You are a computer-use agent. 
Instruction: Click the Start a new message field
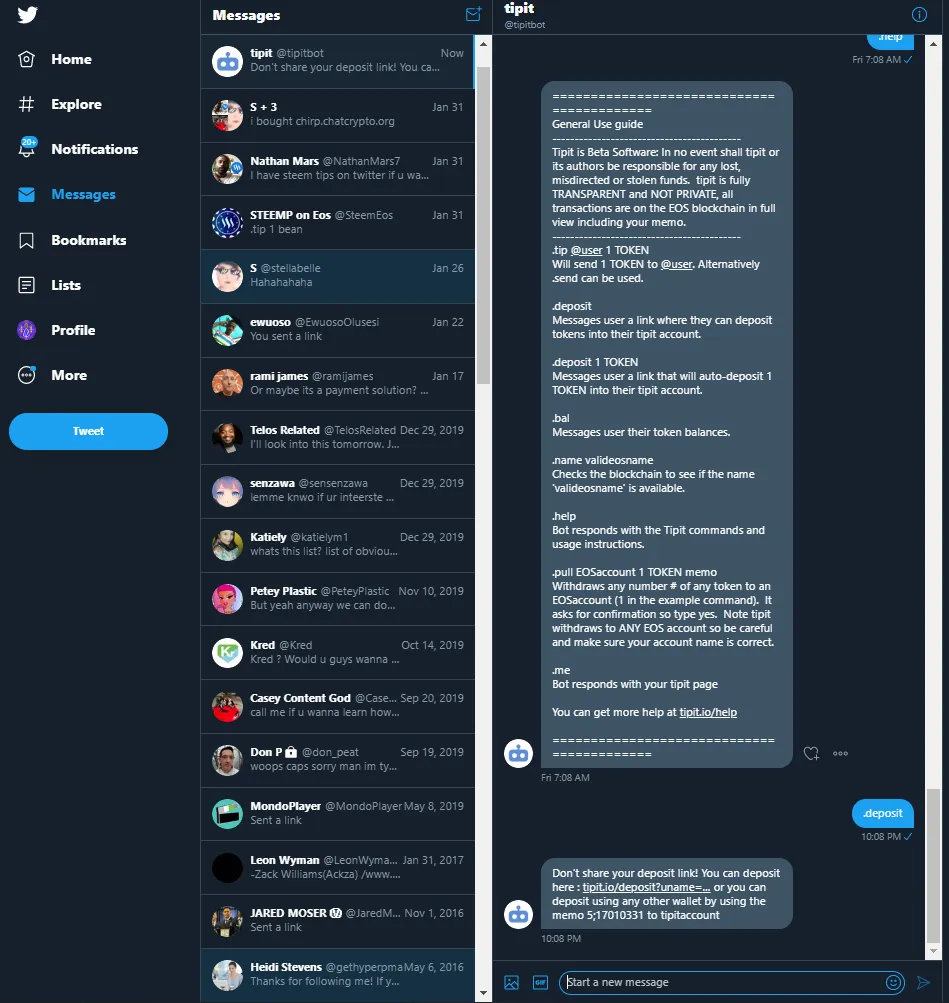tap(723, 982)
